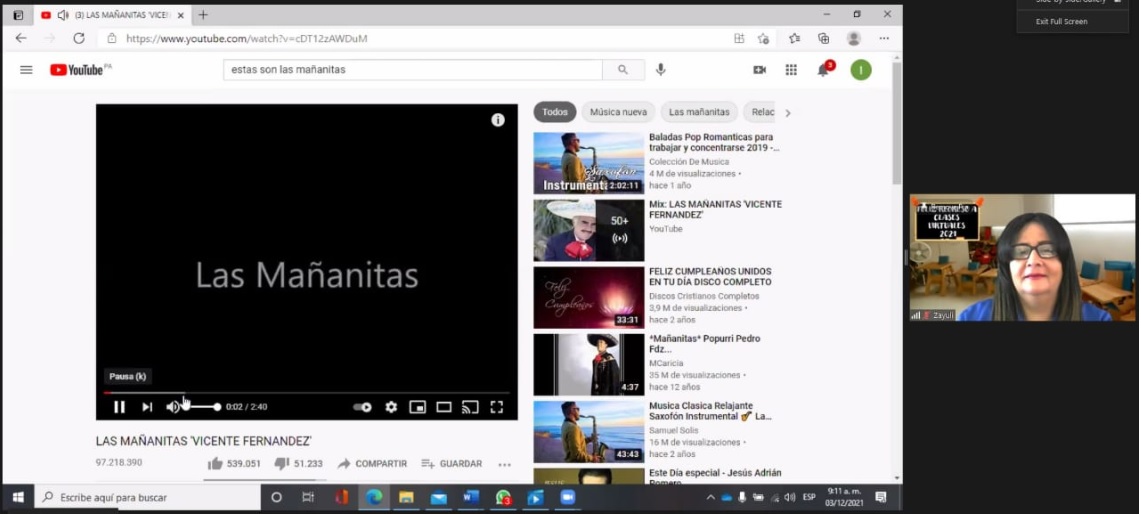The image size is (1141, 514).
Task: Mute the video with the speaker icon
Action: pyautogui.click(x=172, y=407)
